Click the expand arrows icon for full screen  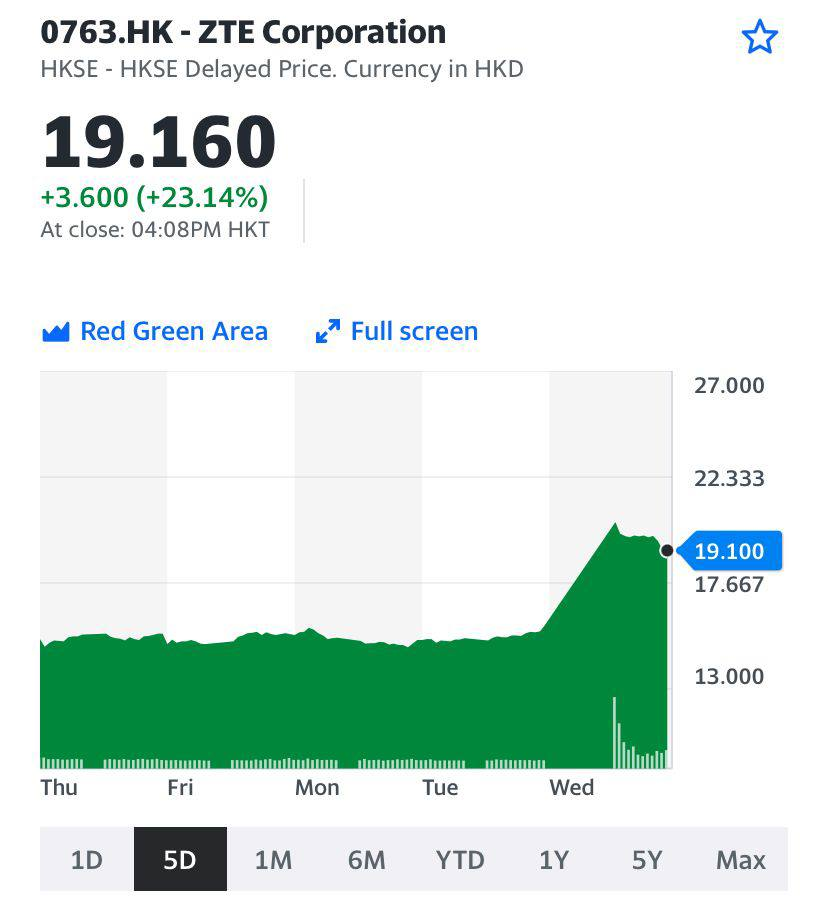327,332
